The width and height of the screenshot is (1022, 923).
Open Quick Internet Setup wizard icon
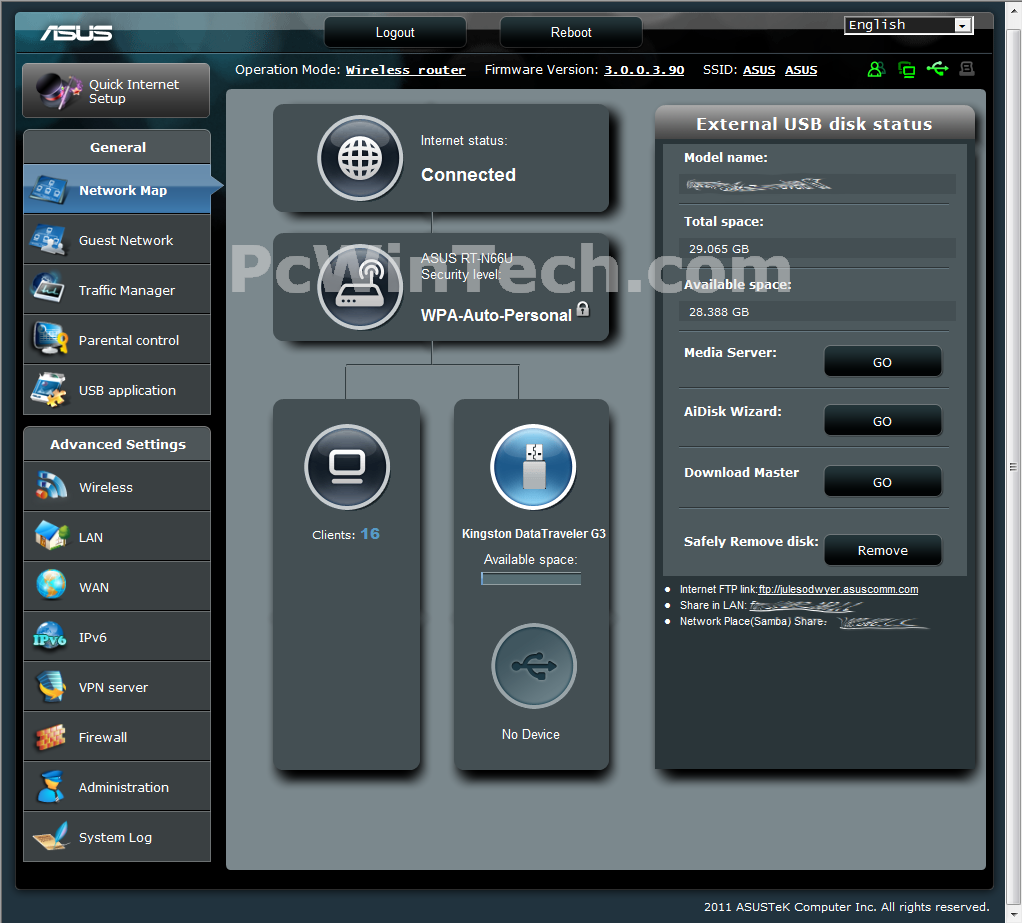click(x=57, y=91)
